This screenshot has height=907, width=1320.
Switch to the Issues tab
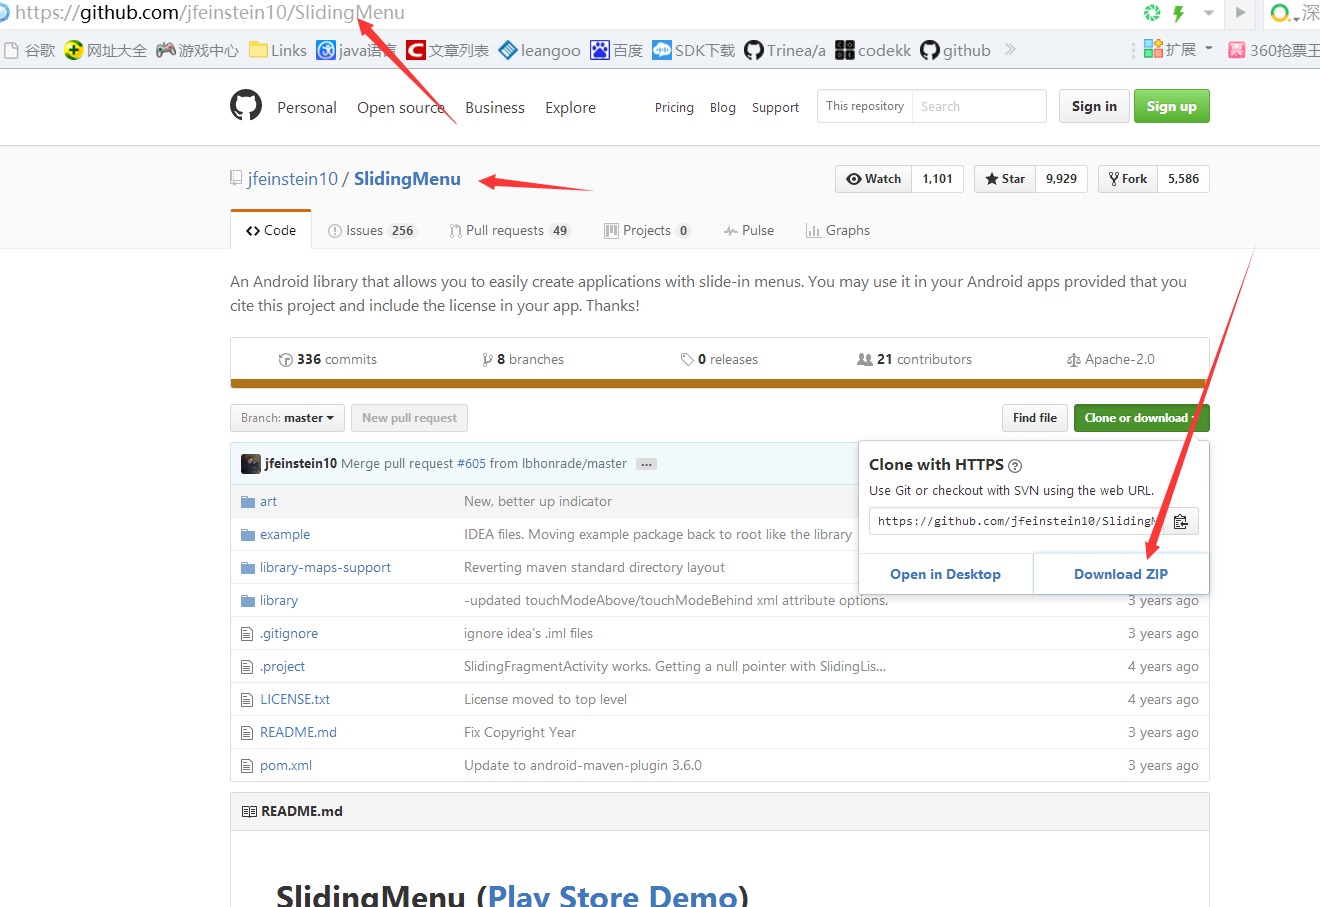point(371,230)
